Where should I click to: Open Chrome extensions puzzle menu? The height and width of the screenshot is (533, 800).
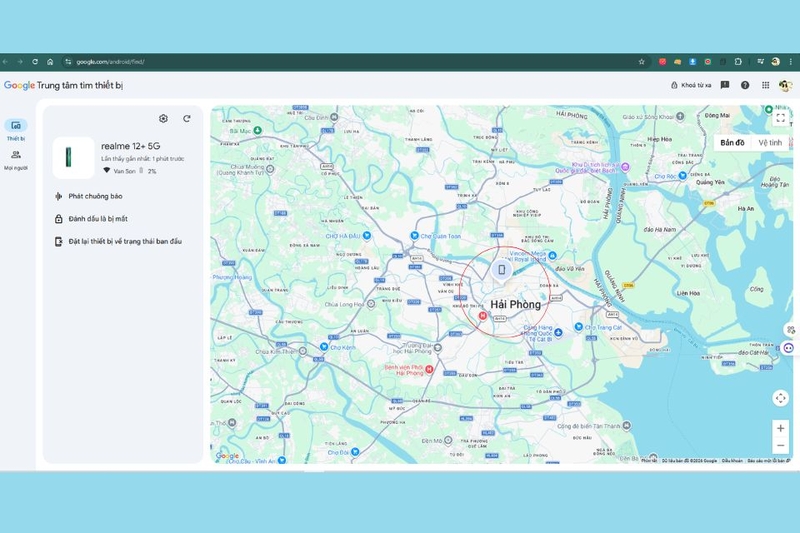pyautogui.click(x=738, y=62)
